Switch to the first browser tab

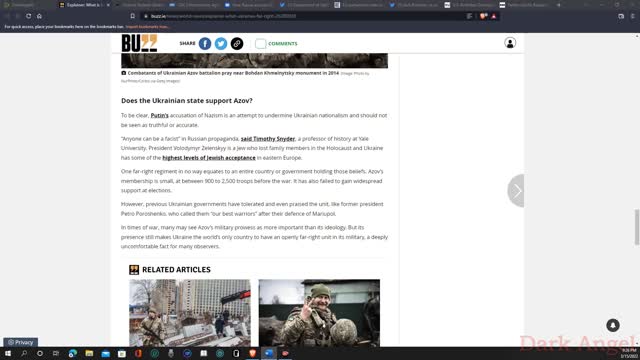[28, 5]
